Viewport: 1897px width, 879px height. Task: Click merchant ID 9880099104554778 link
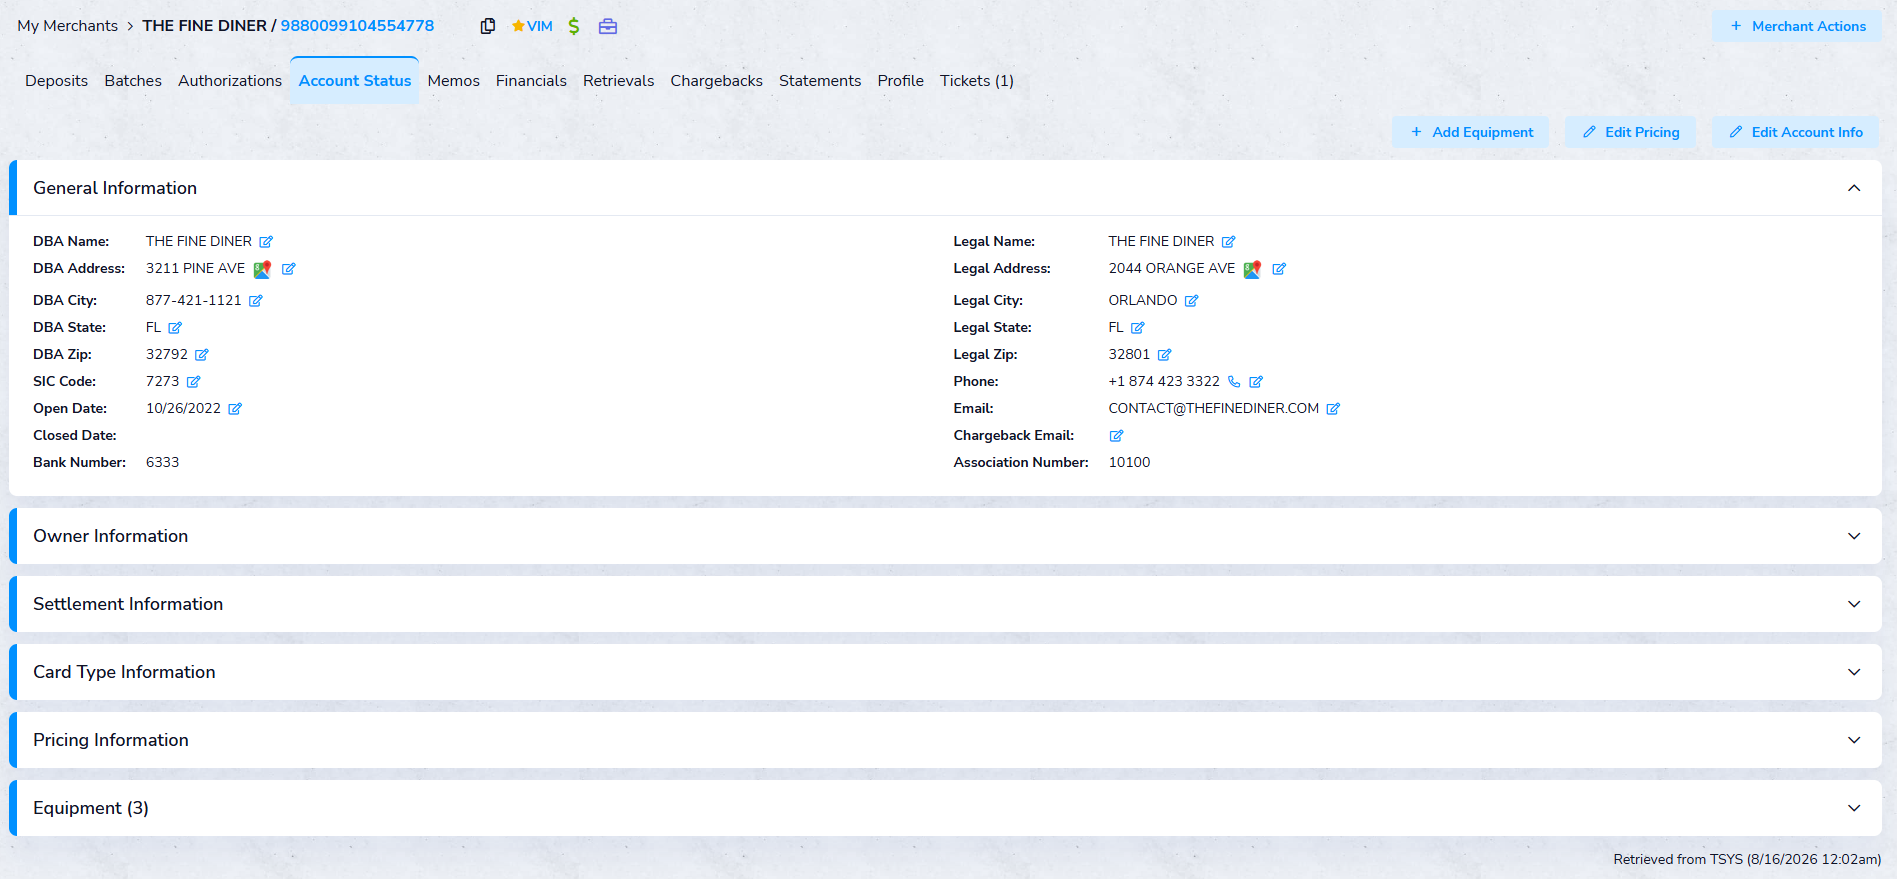pyautogui.click(x=357, y=26)
